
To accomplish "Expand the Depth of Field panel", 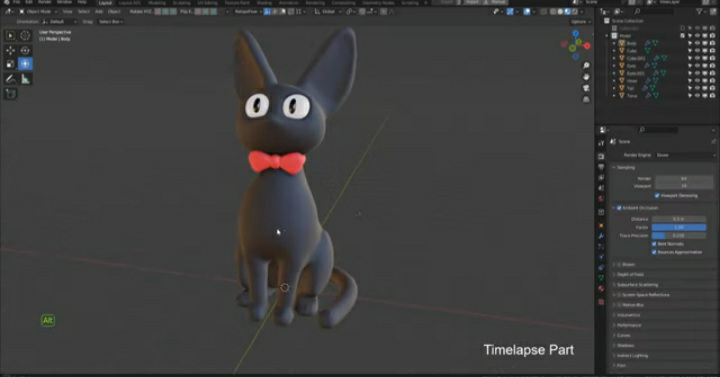I will [x=630, y=275].
